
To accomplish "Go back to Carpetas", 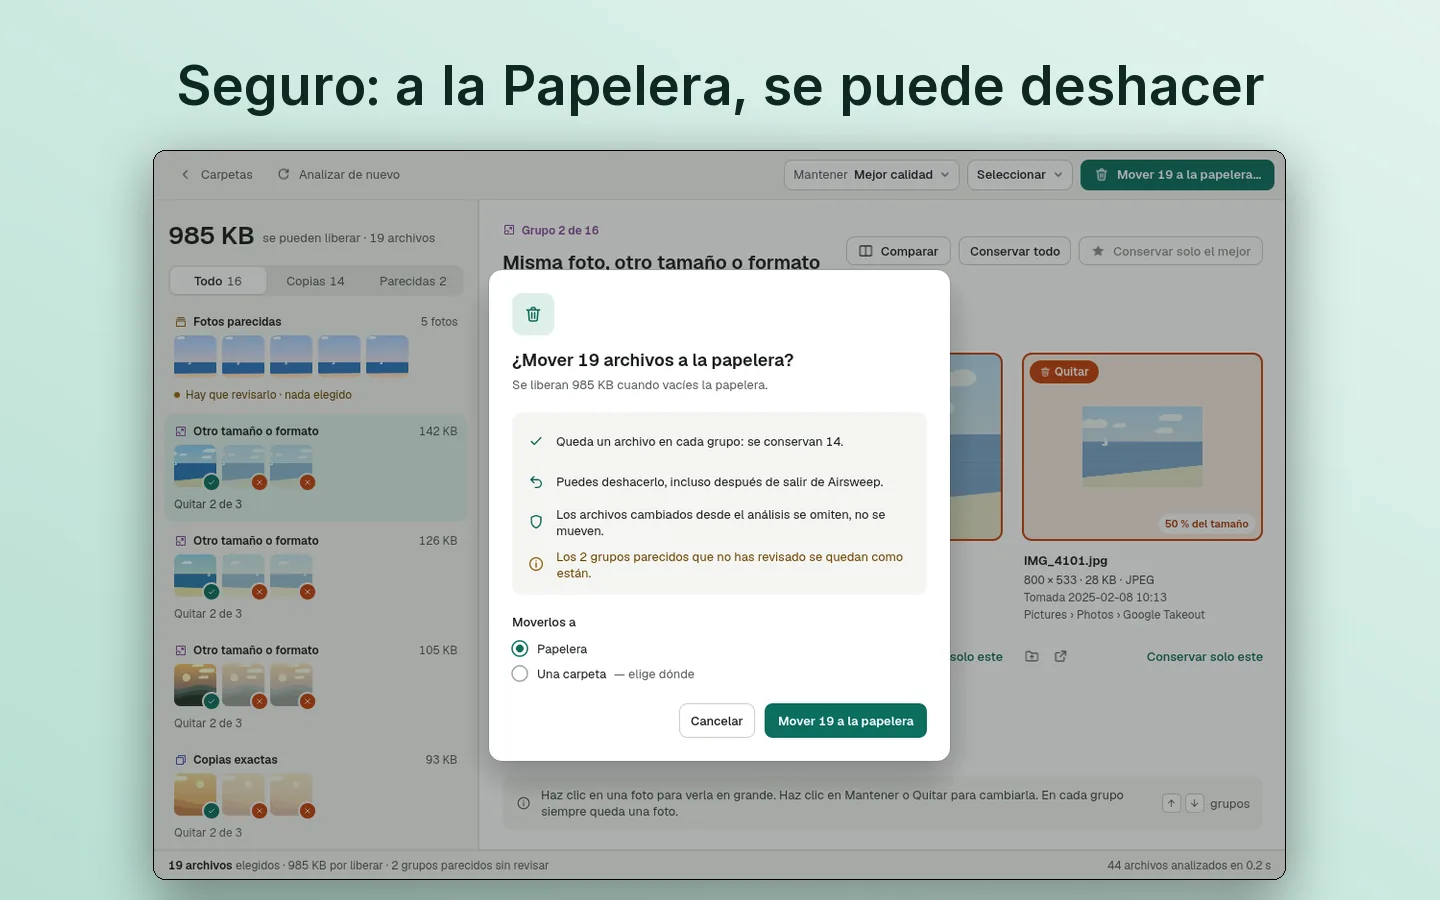I will tap(216, 174).
